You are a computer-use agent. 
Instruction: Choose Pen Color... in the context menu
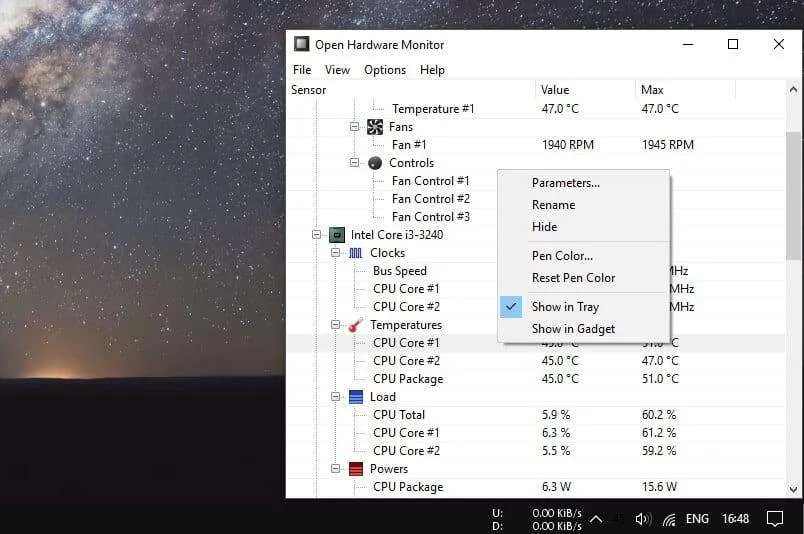coord(584,256)
